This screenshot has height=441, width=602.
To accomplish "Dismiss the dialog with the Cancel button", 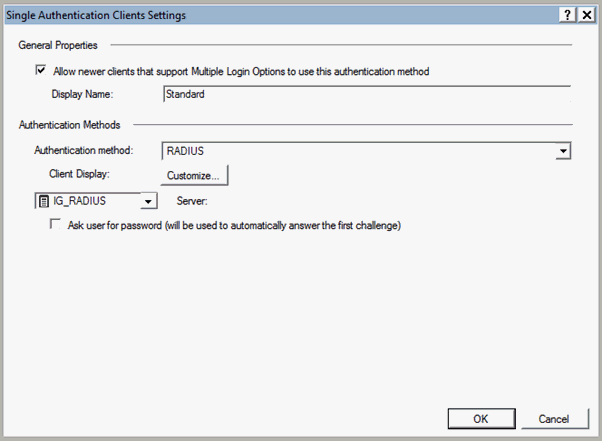I will point(553,418).
